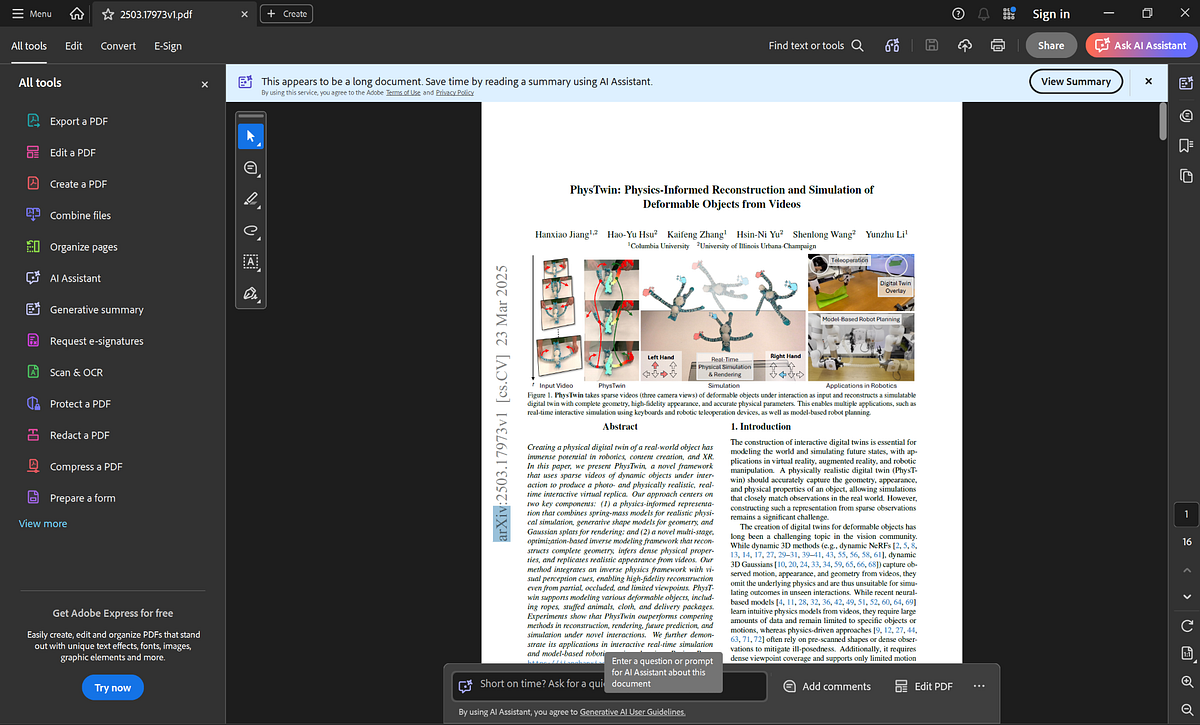Image resolution: width=1200 pixels, height=725 pixels.
Task: Click Try now for Adobe Express
Action: (x=113, y=688)
